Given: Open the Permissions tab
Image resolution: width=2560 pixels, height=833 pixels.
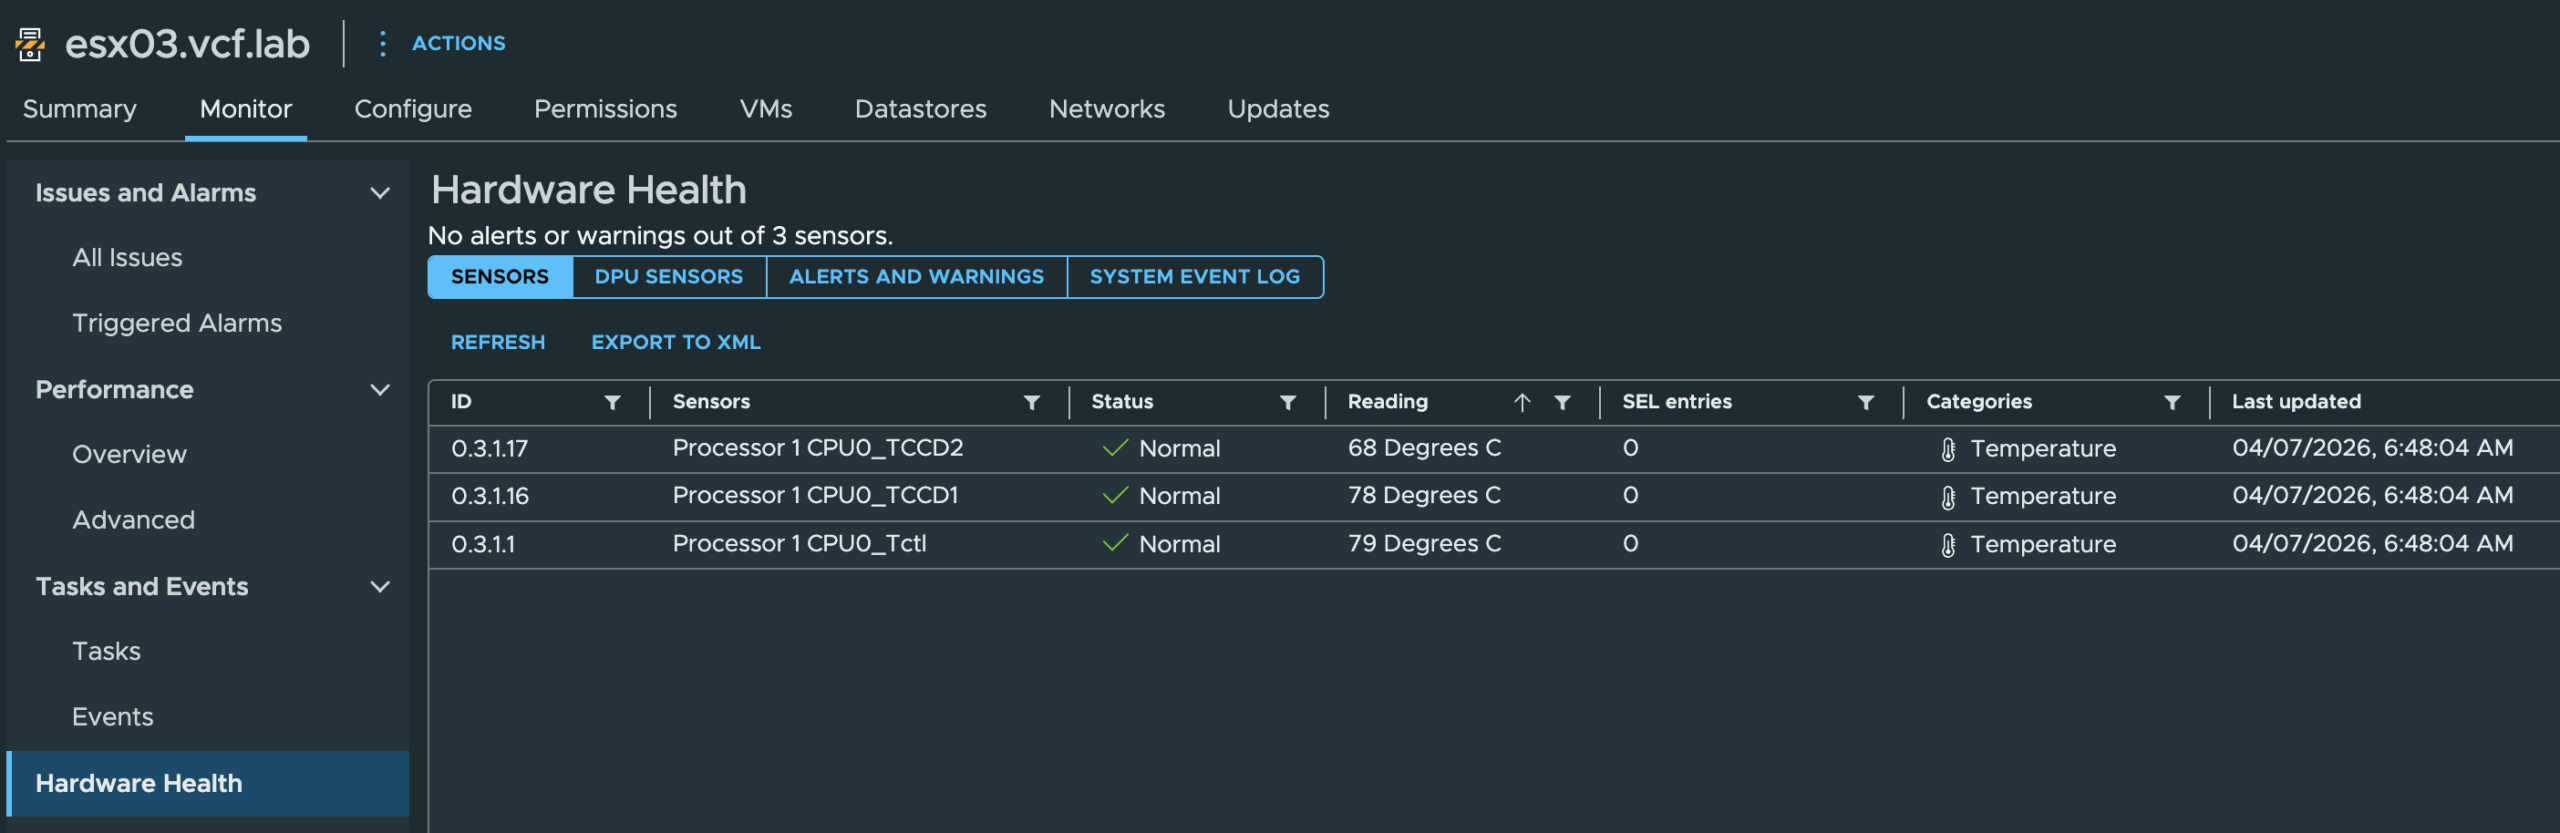Looking at the screenshot, I should pyautogui.click(x=605, y=109).
